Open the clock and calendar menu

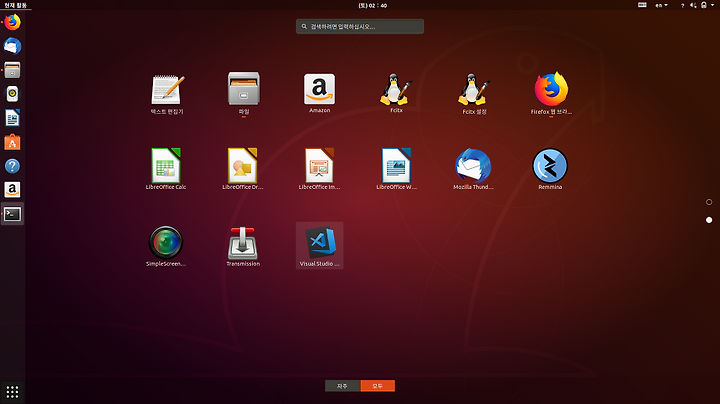(373, 6)
